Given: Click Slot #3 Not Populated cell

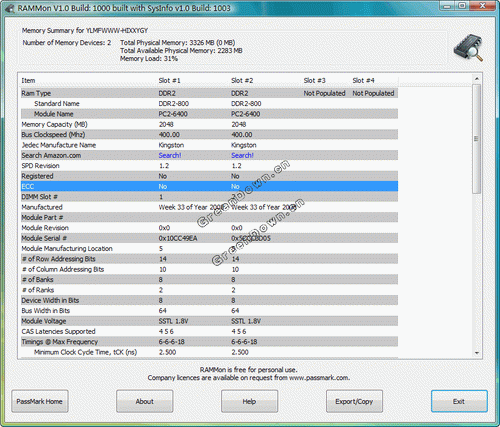Looking at the screenshot, I should click(x=324, y=93).
